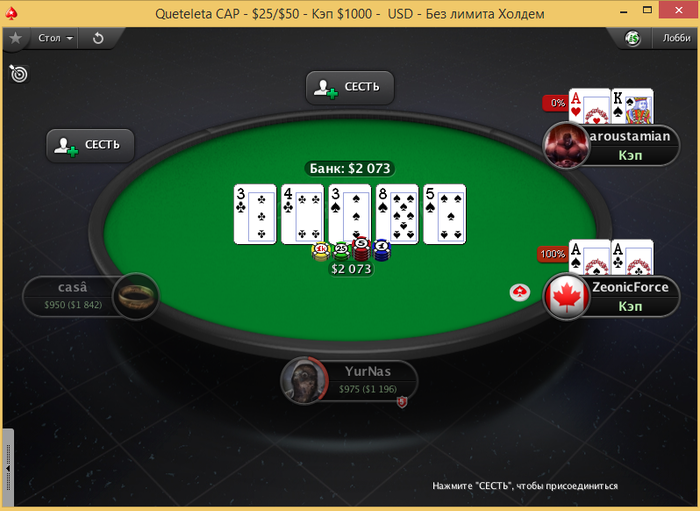
Task: Click the Банк: $2 073 pot label
Action: click(x=350, y=168)
